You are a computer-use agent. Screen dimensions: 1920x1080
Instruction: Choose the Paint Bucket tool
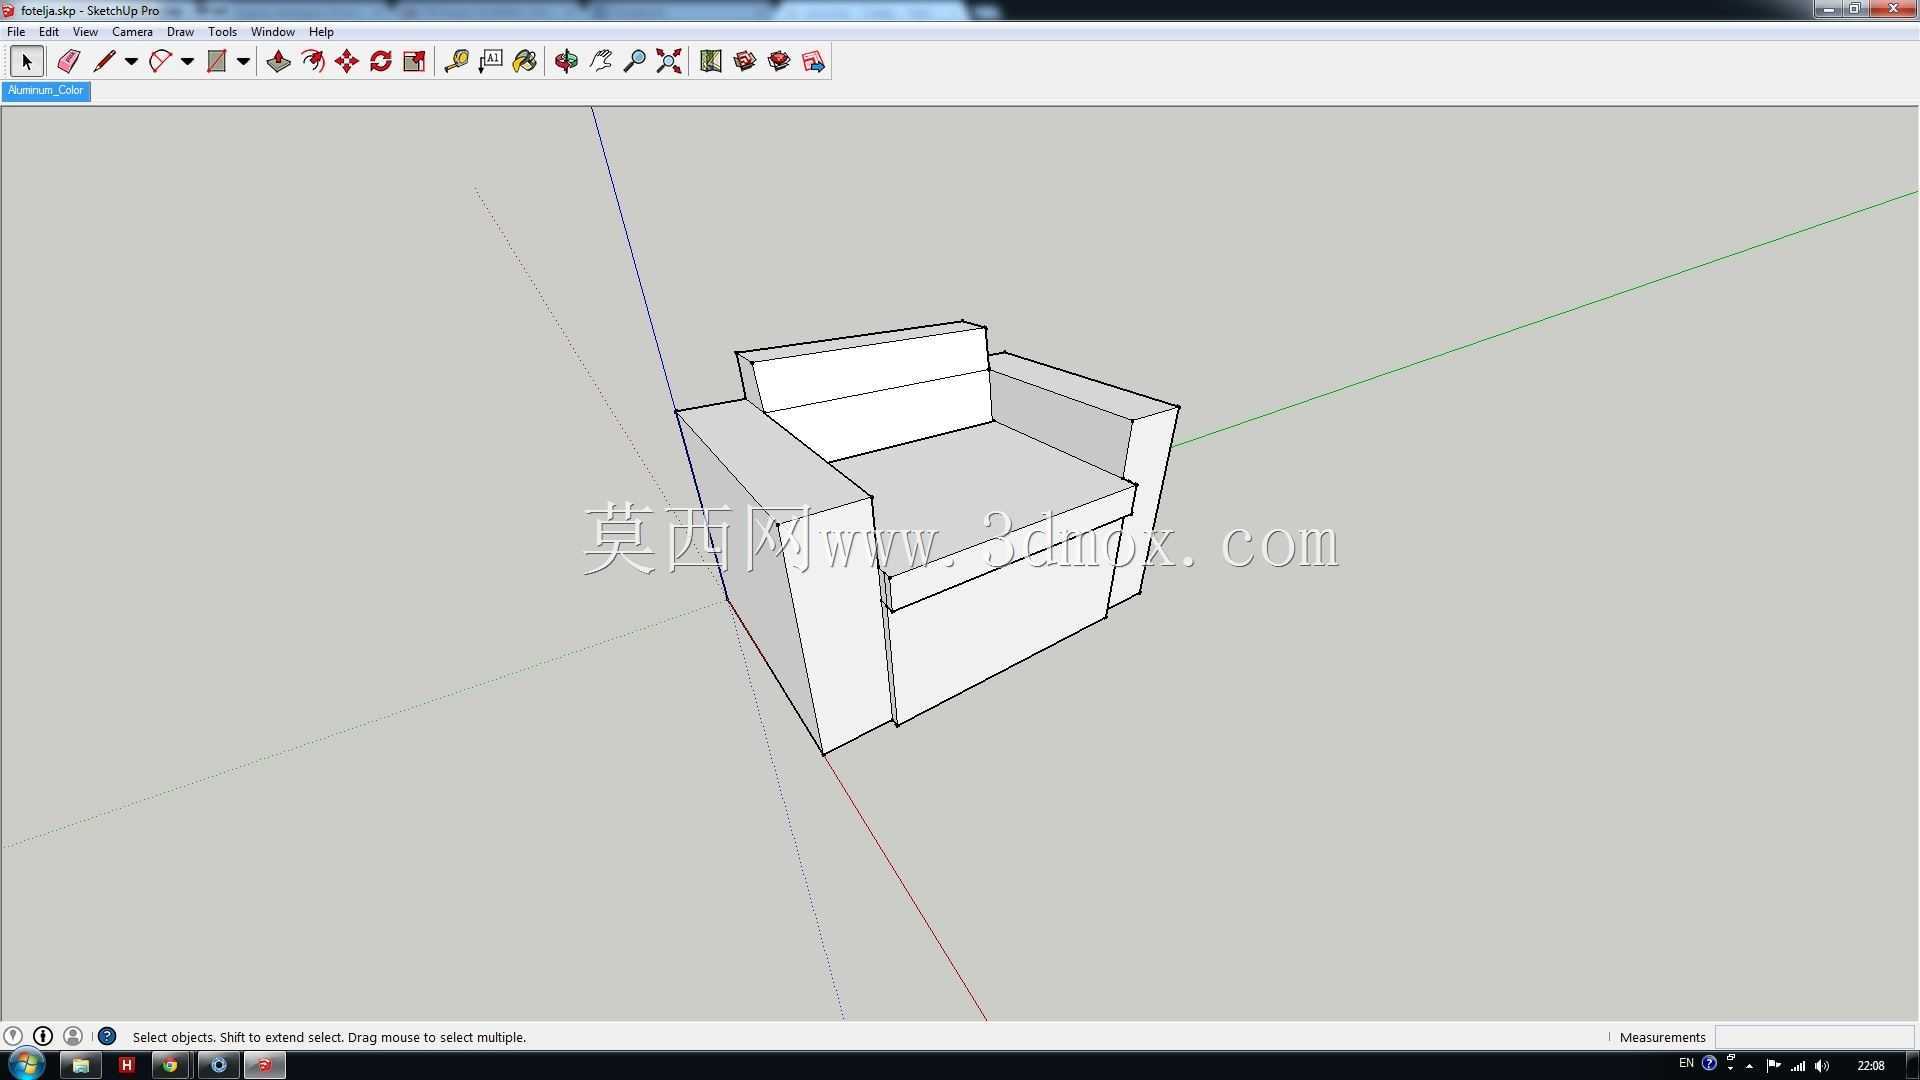coord(525,62)
